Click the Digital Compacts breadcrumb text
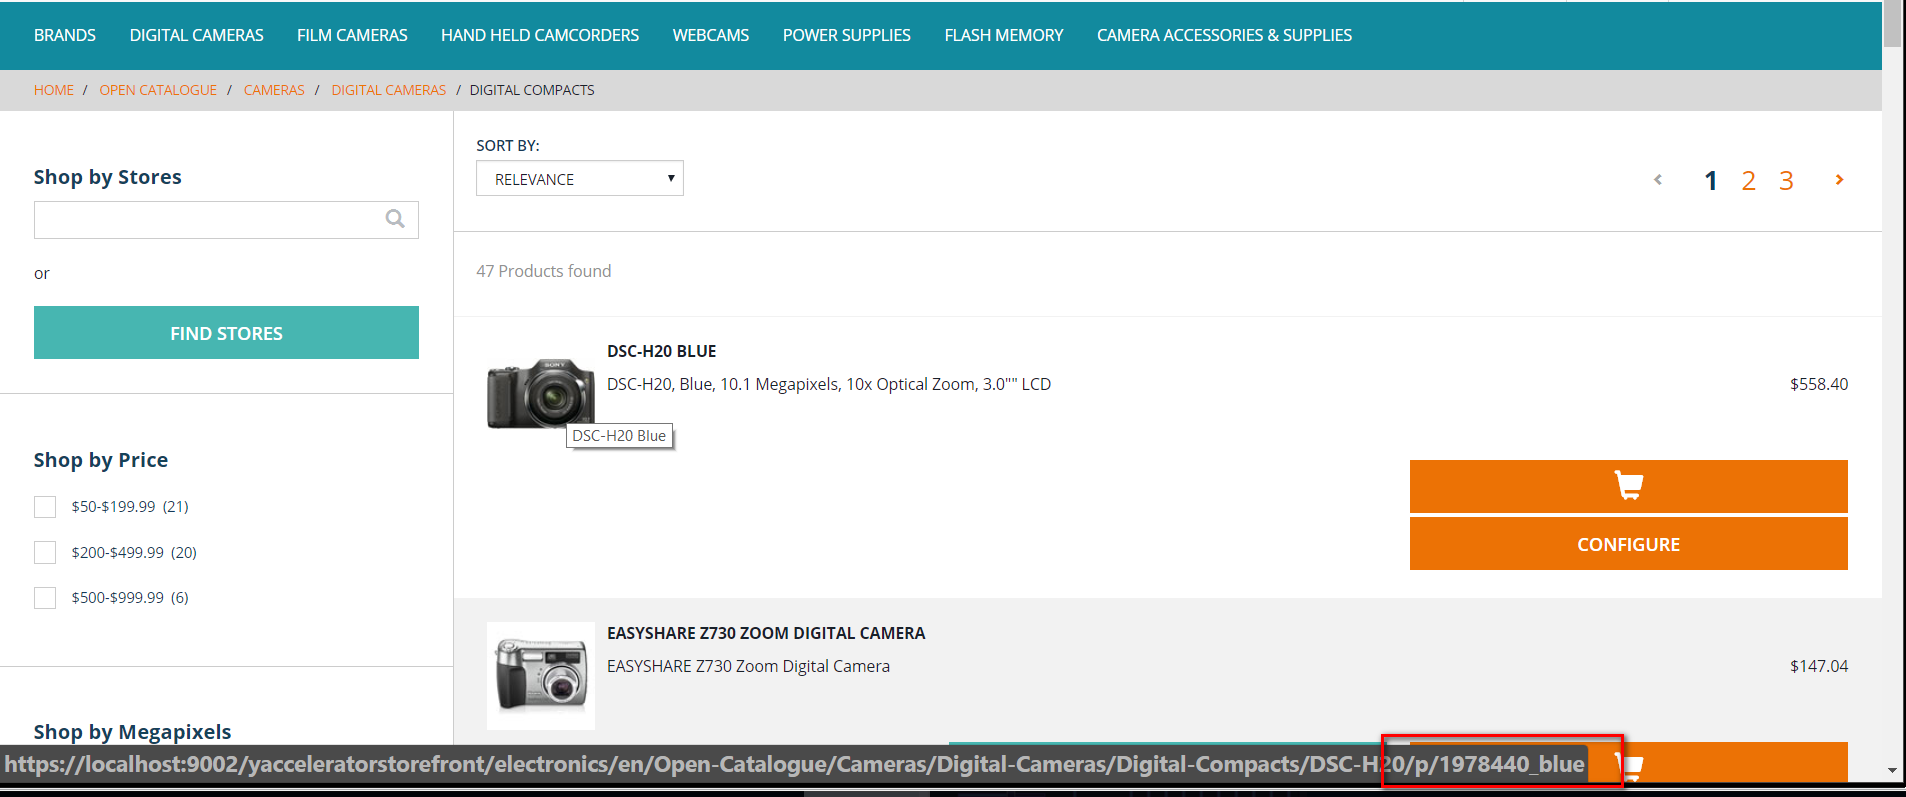 pos(532,90)
